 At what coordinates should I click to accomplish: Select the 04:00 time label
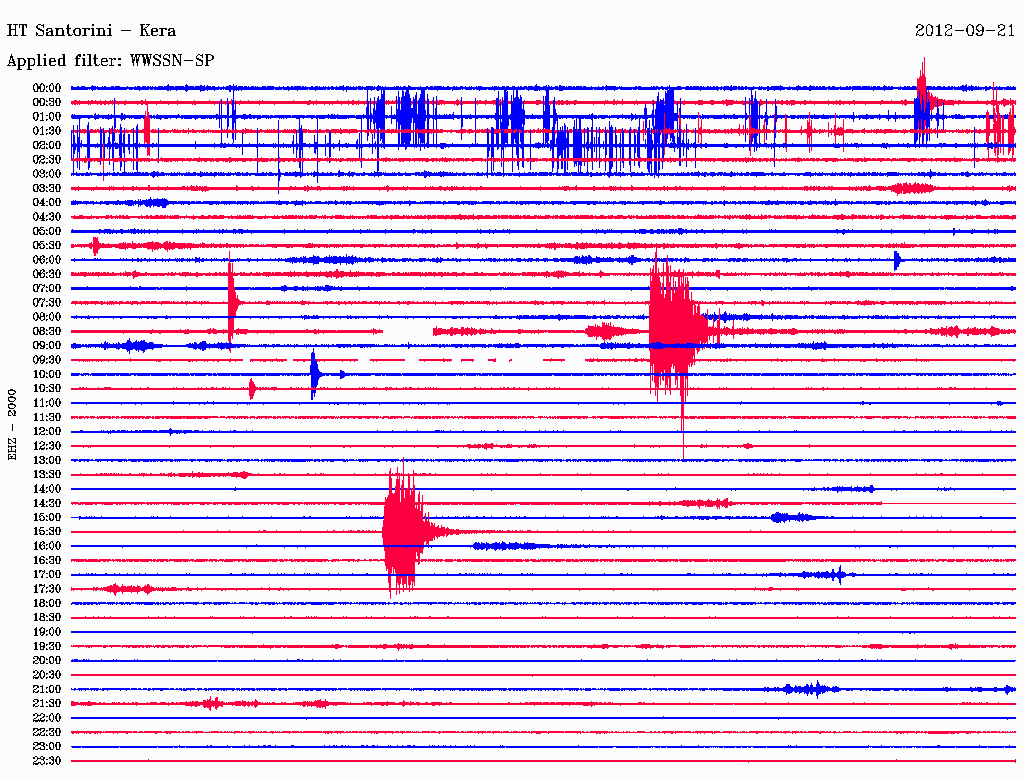(x=47, y=203)
